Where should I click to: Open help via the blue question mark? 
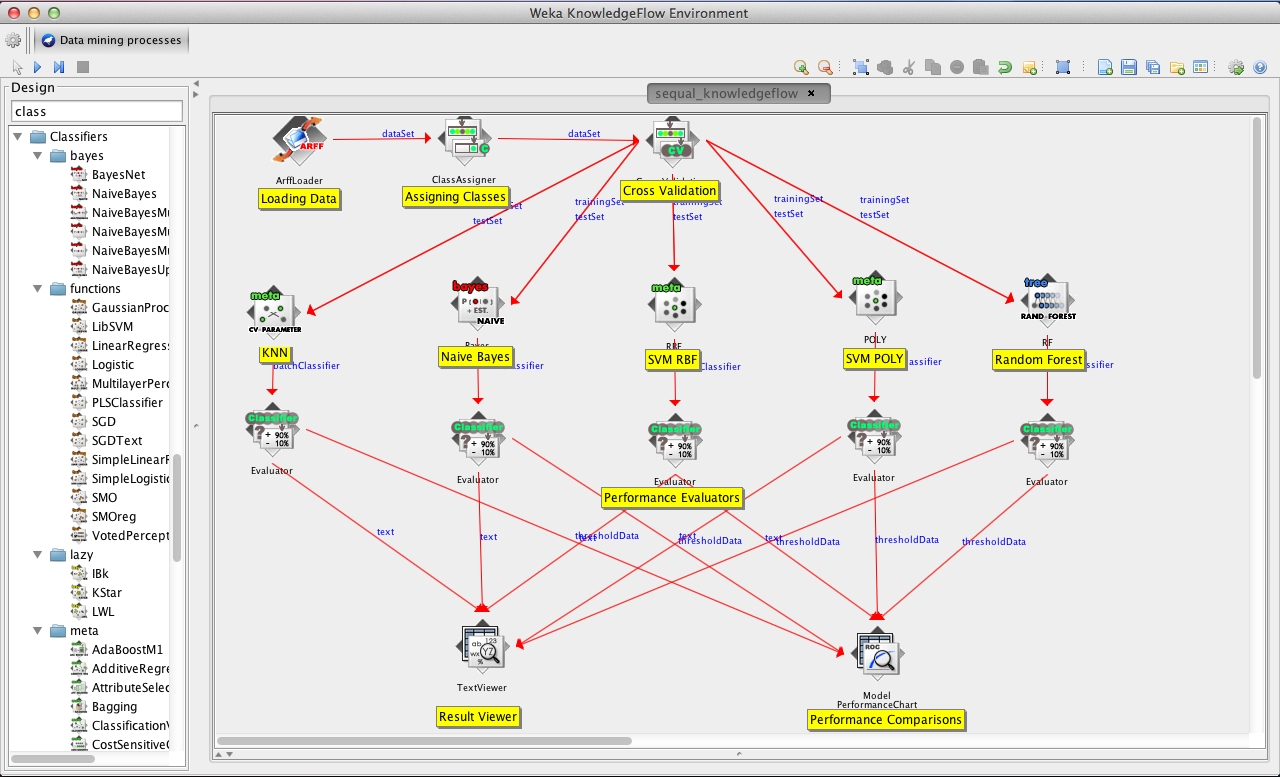[1260, 67]
